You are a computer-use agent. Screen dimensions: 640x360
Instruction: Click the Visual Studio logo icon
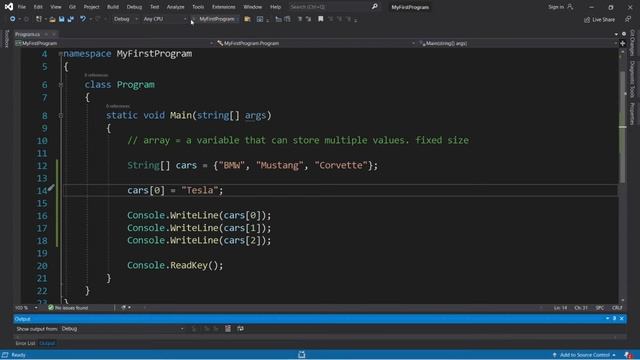(9, 7)
